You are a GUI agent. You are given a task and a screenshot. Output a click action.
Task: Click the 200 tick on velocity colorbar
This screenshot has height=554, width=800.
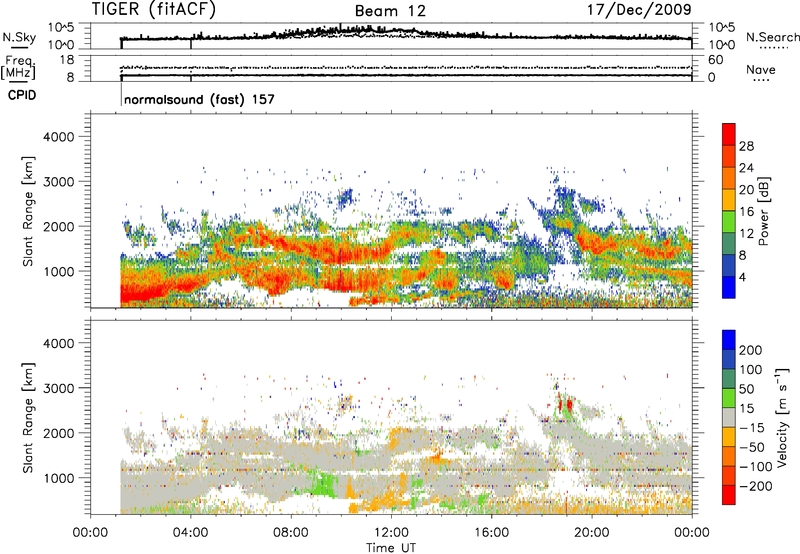pyautogui.click(x=751, y=350)
